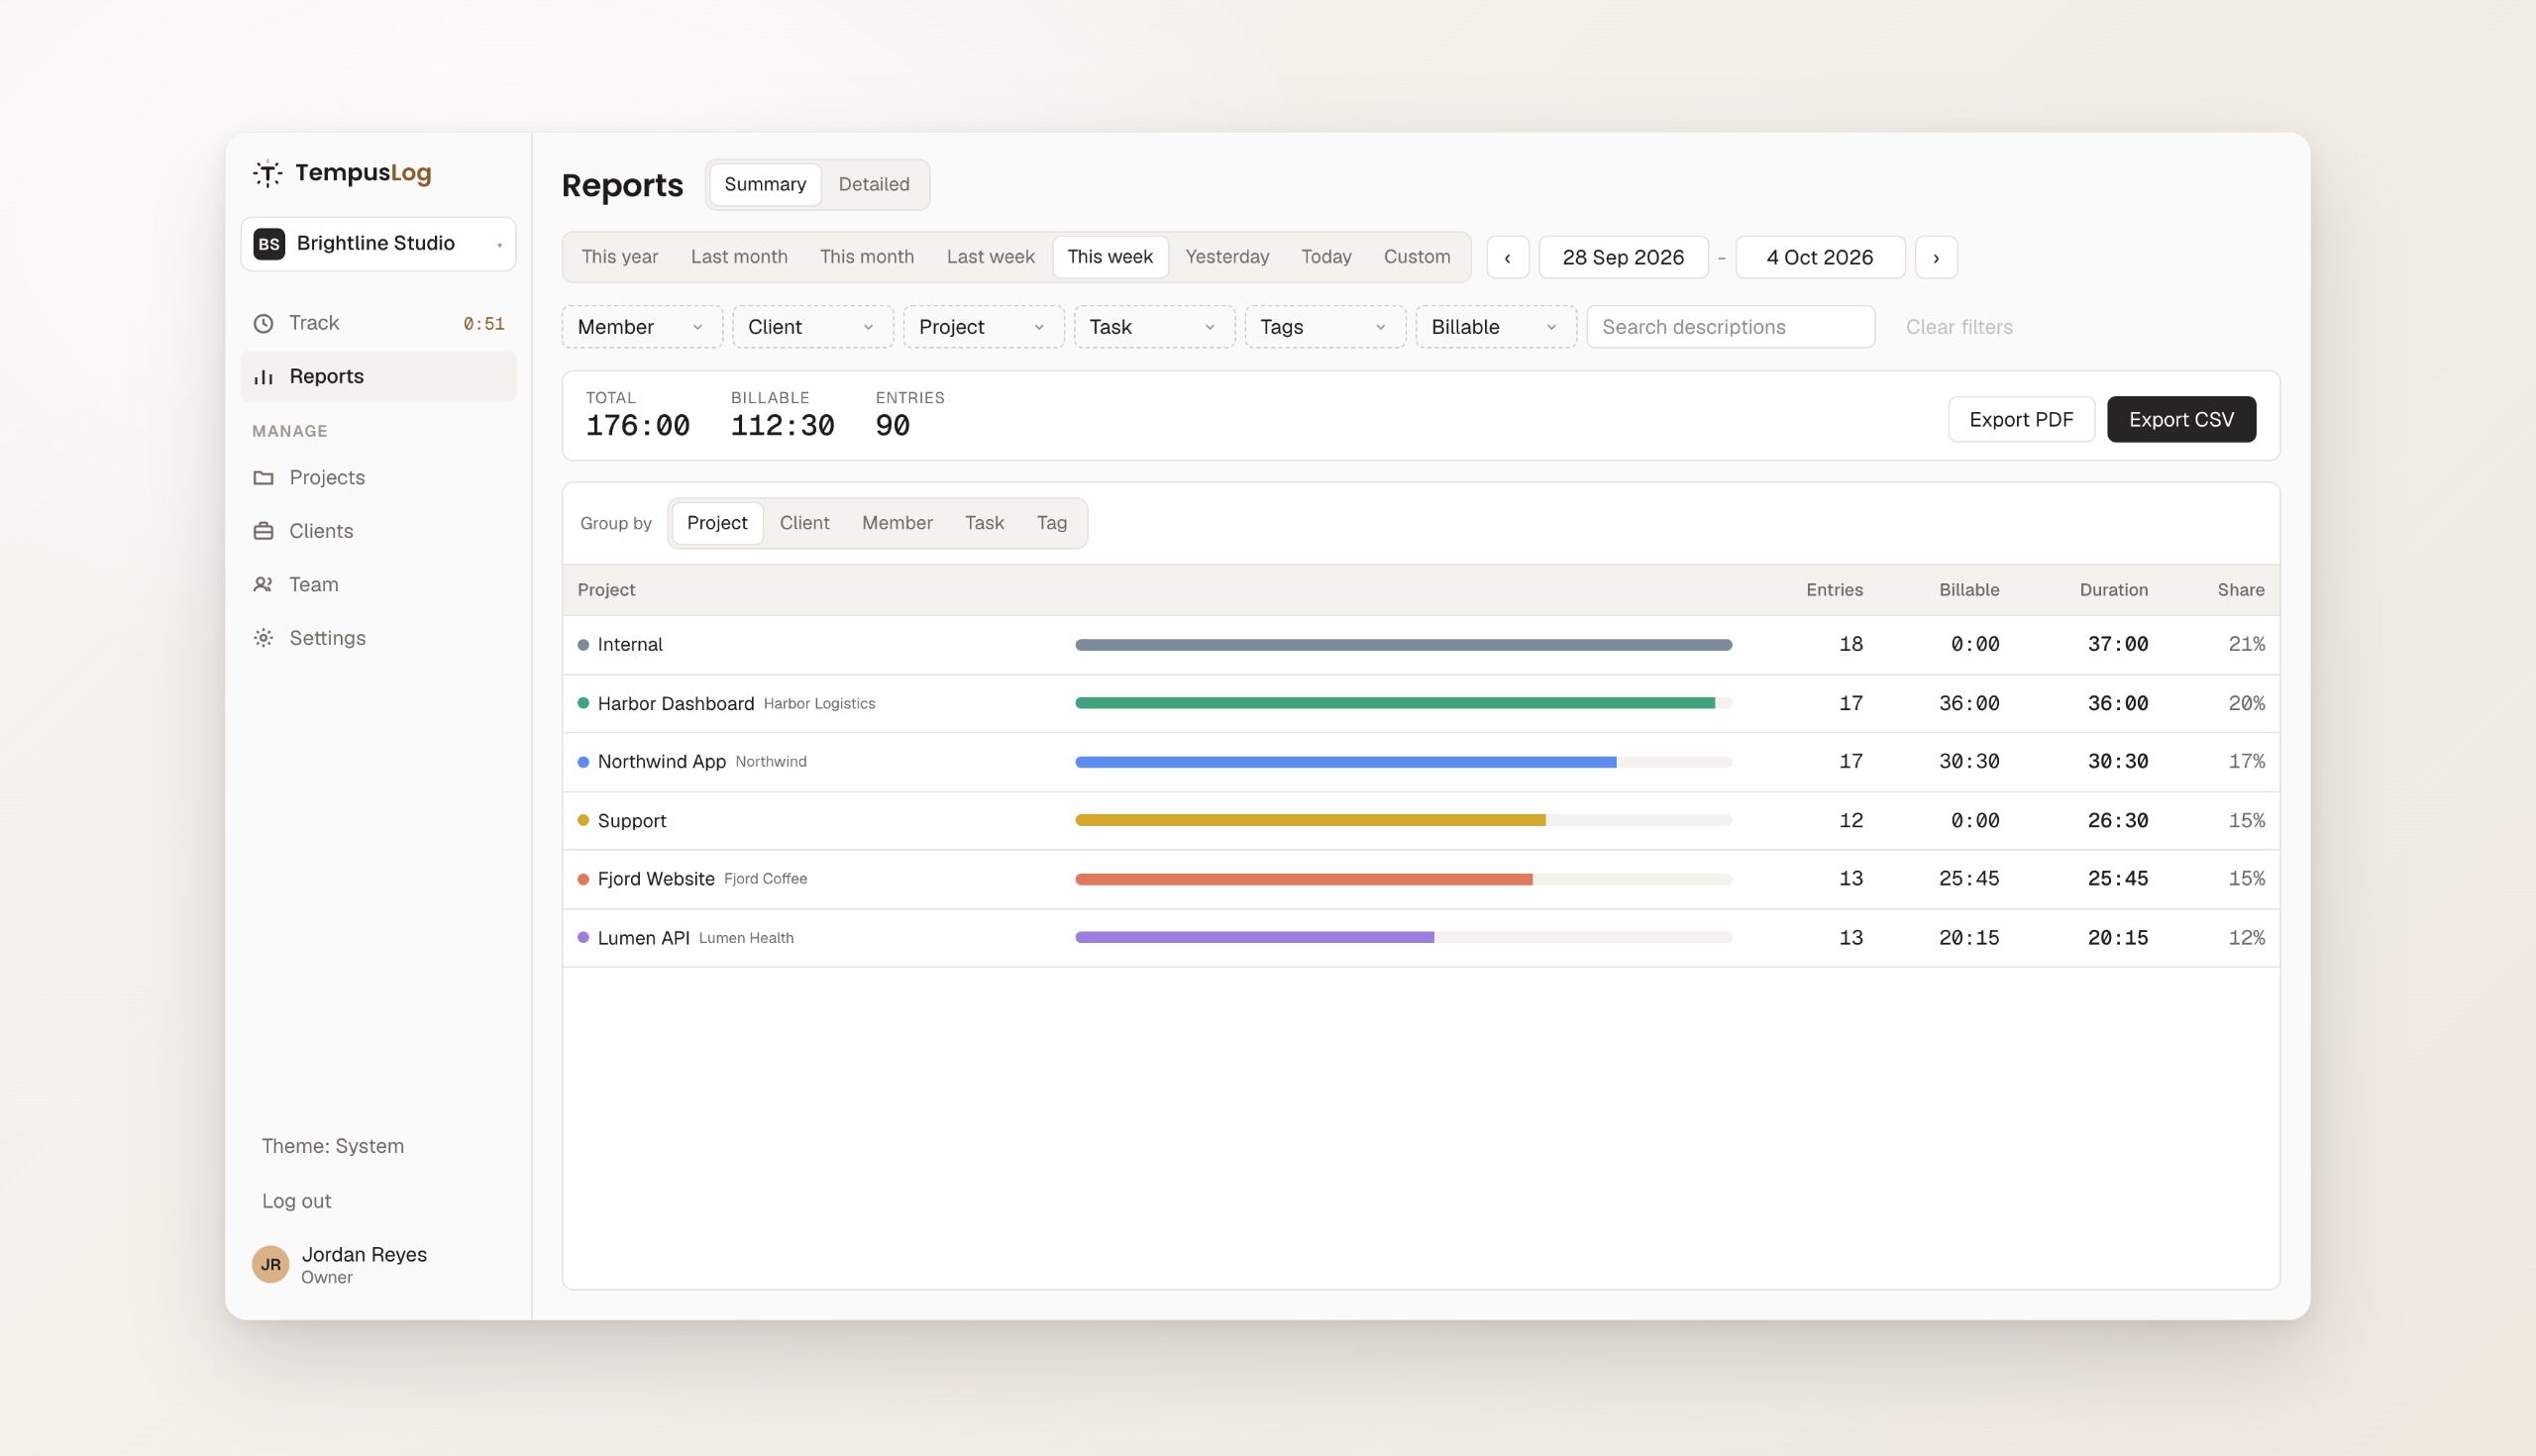Group results by Client

tap(804, 523)
